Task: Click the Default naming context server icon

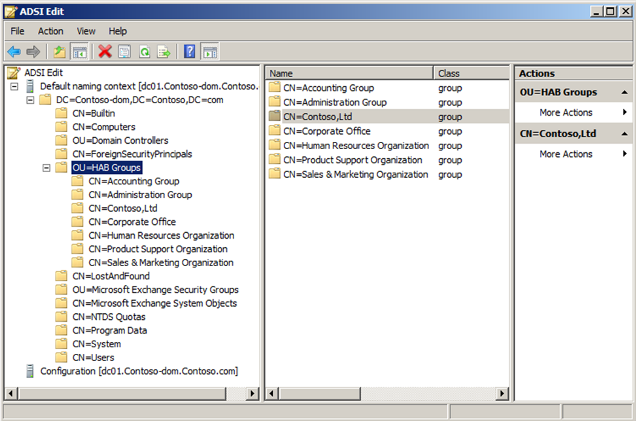Action: pyautogui.click(x=30, y=86)
